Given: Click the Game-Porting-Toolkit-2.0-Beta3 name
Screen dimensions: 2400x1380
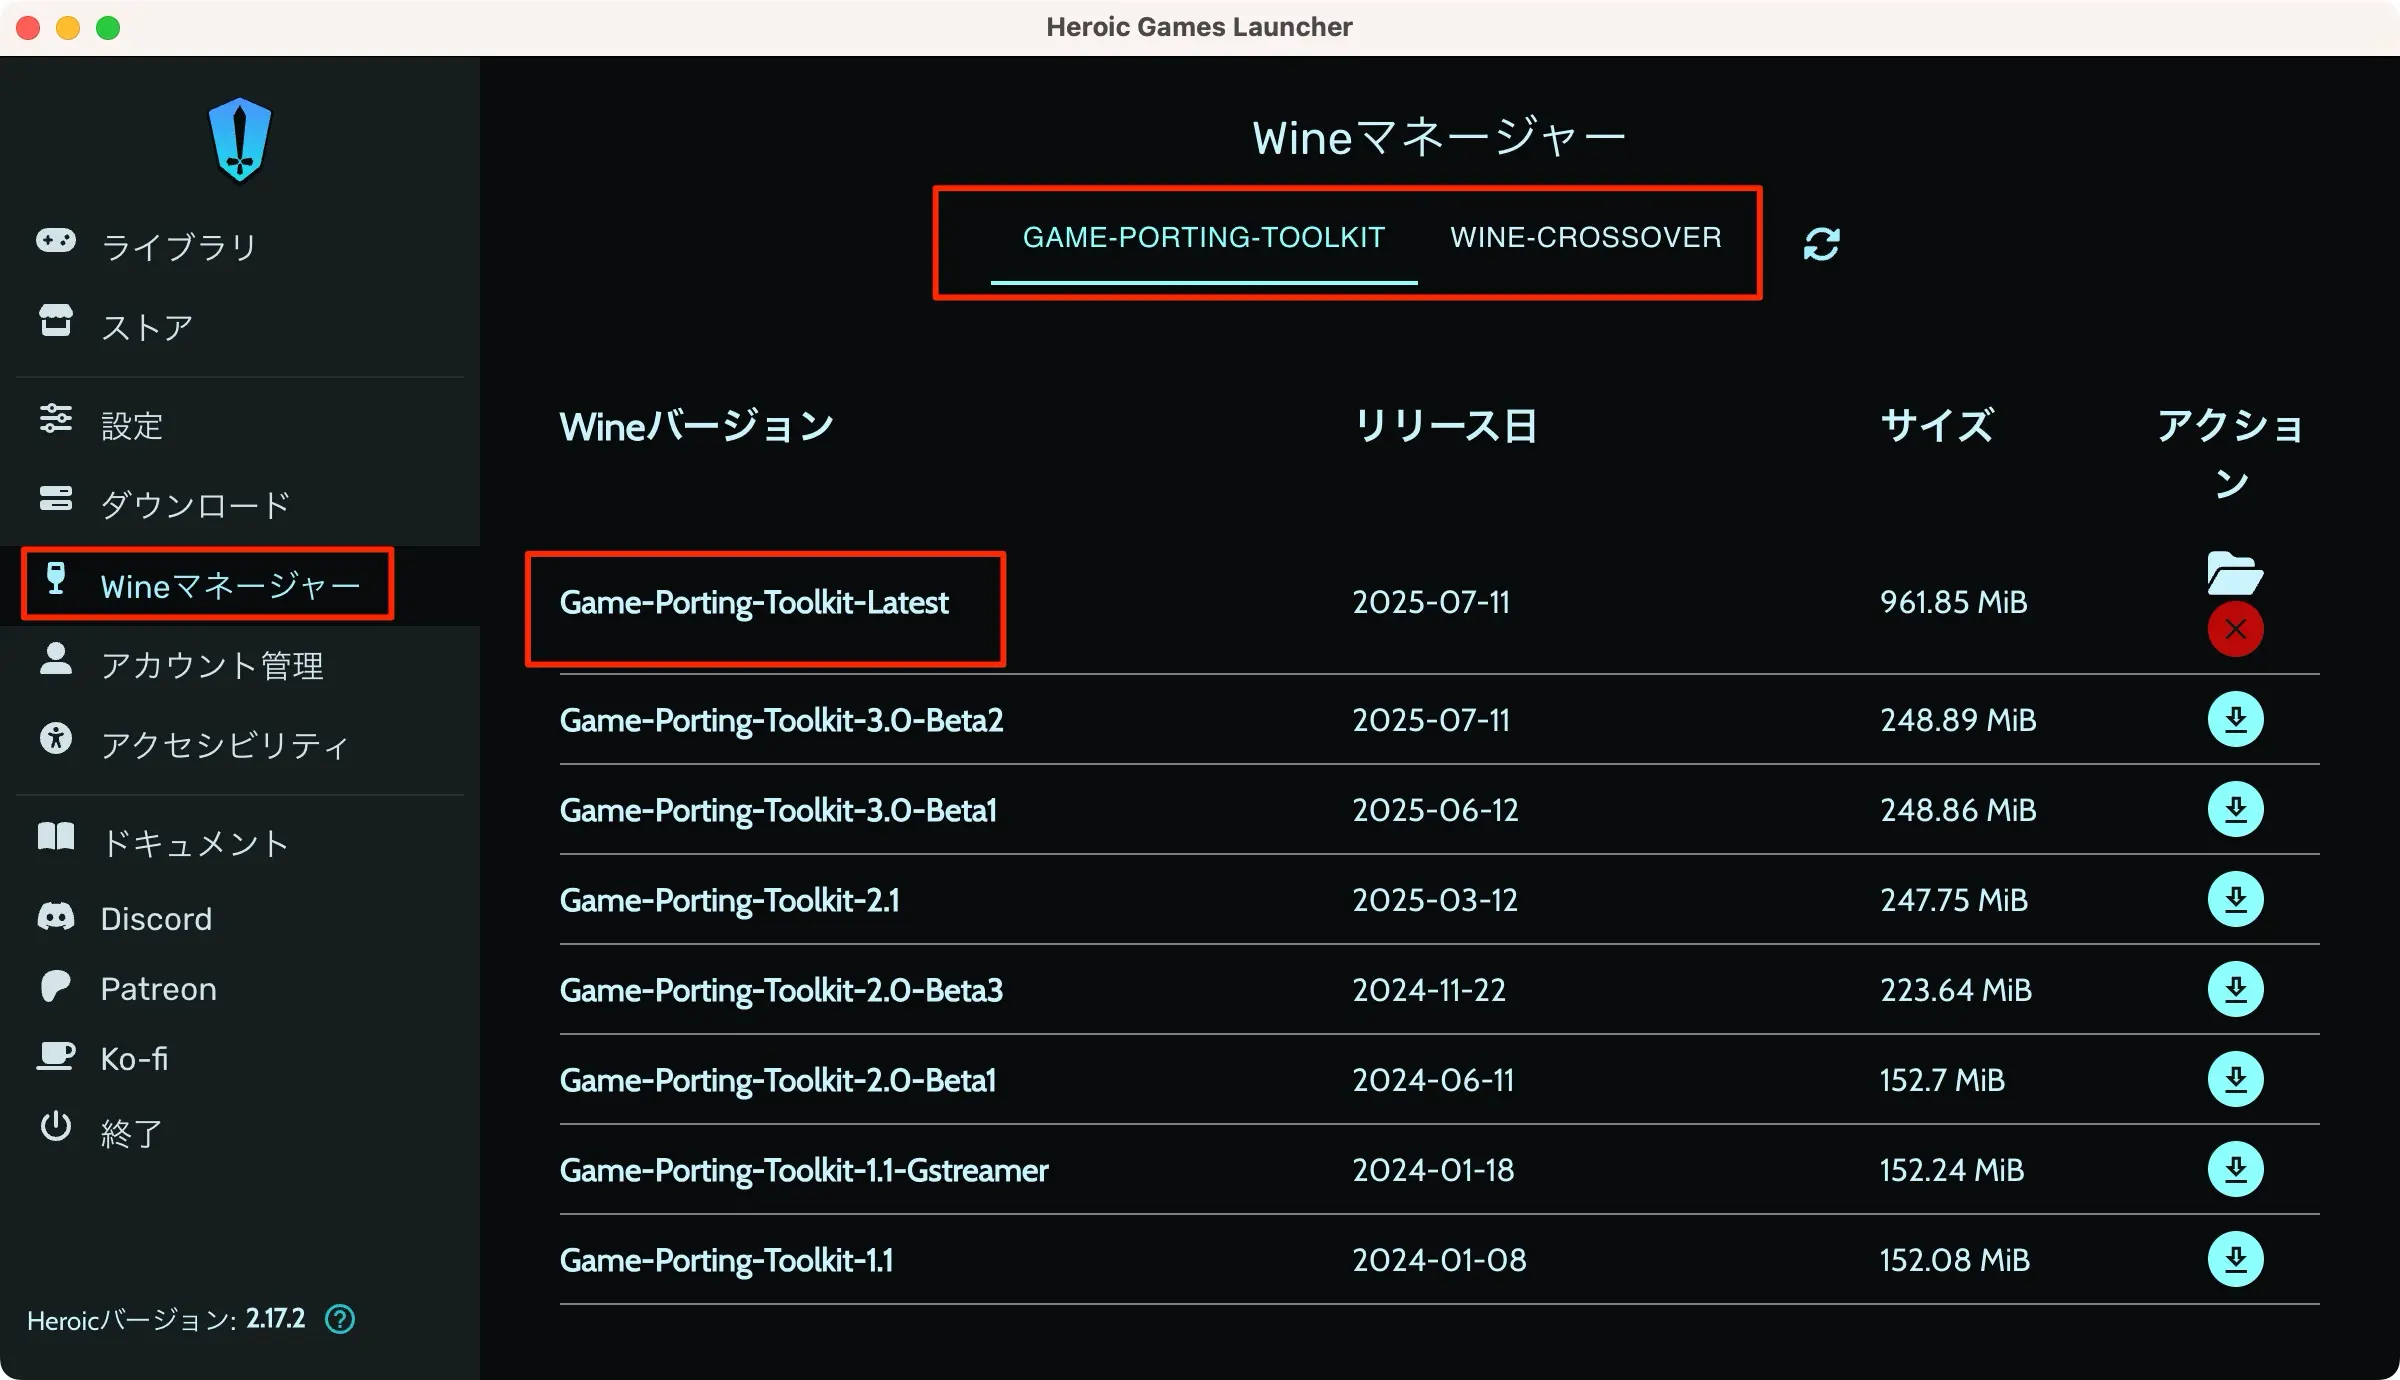Looking at the screenshot, I should pos(781,990).
